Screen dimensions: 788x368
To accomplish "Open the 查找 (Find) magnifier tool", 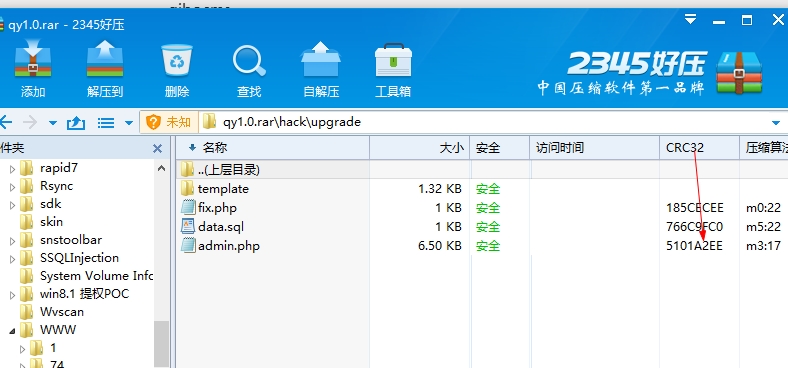I will (x=249, y=60).
